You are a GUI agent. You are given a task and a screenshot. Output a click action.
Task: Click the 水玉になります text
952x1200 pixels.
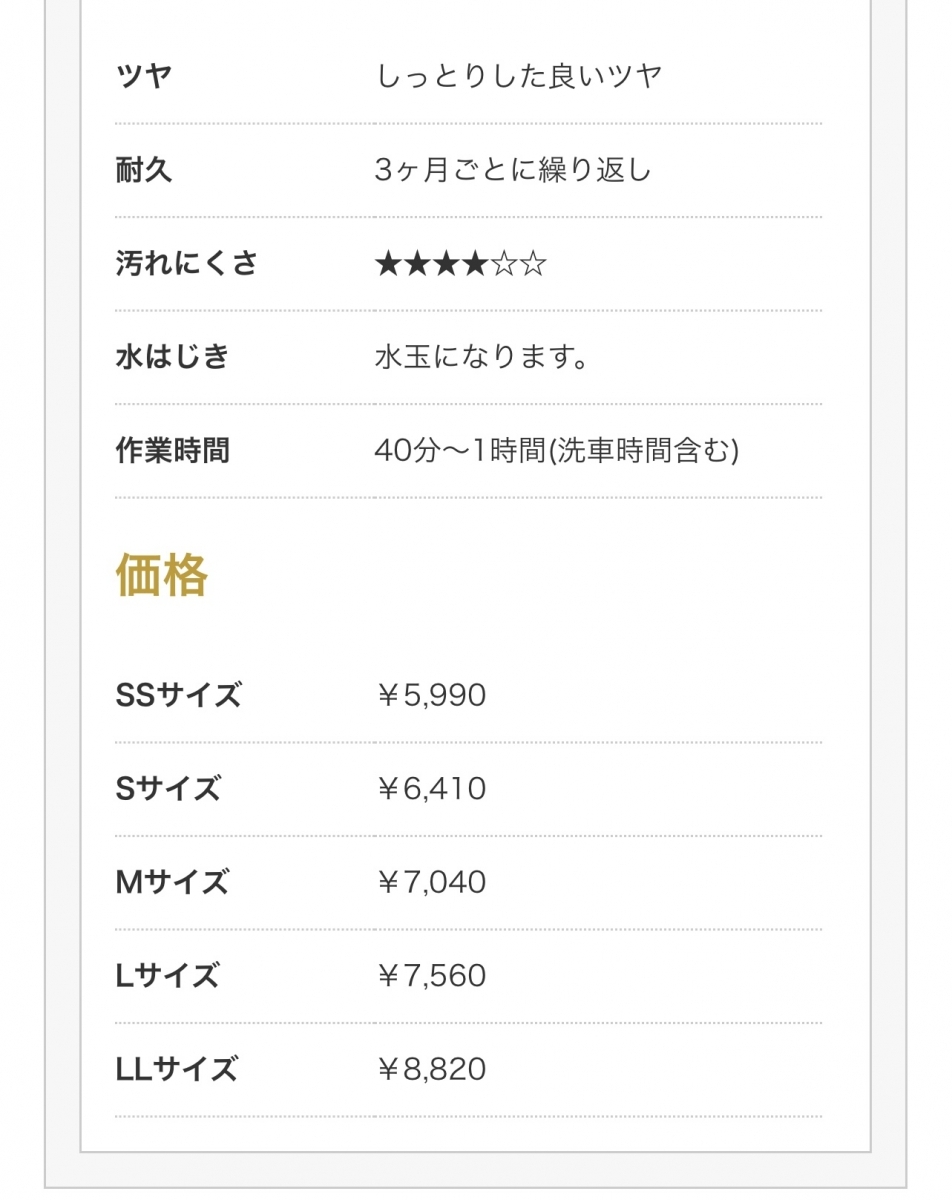point(481,357)
